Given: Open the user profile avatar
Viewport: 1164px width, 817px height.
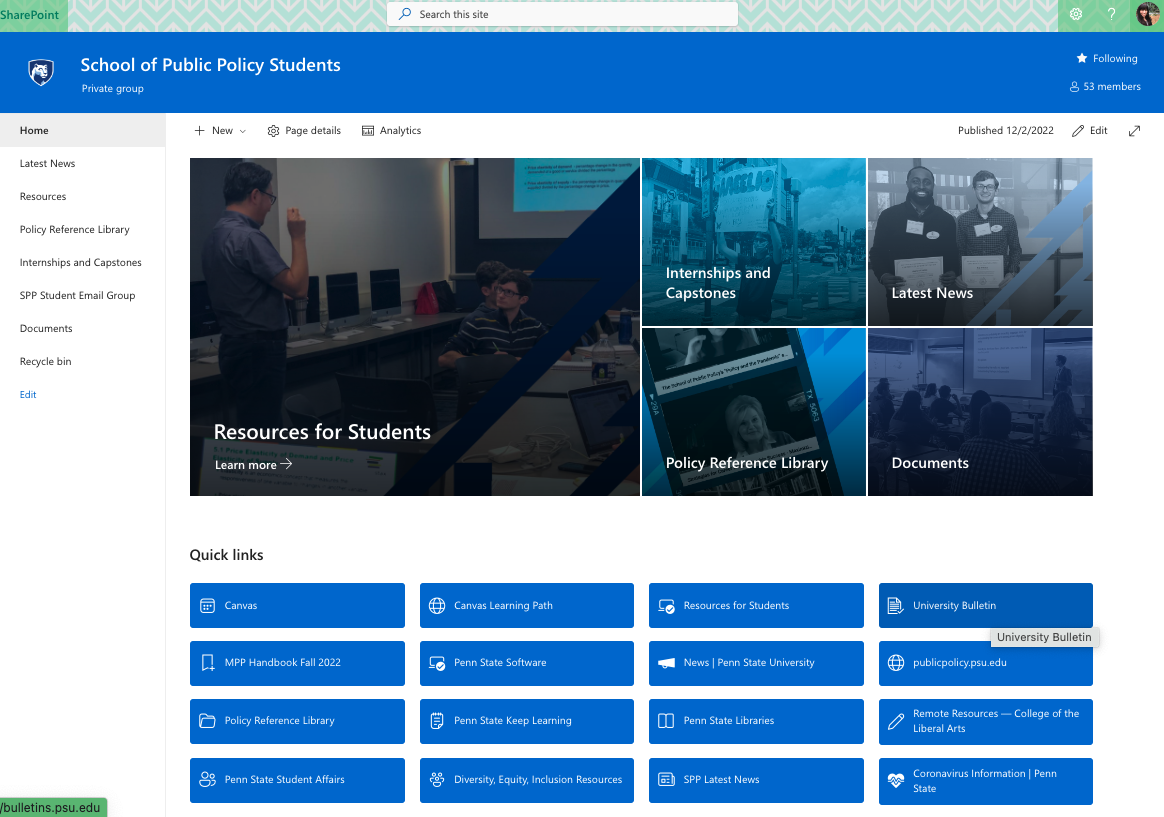Looking at the screenshot, I should (1147, 14).
